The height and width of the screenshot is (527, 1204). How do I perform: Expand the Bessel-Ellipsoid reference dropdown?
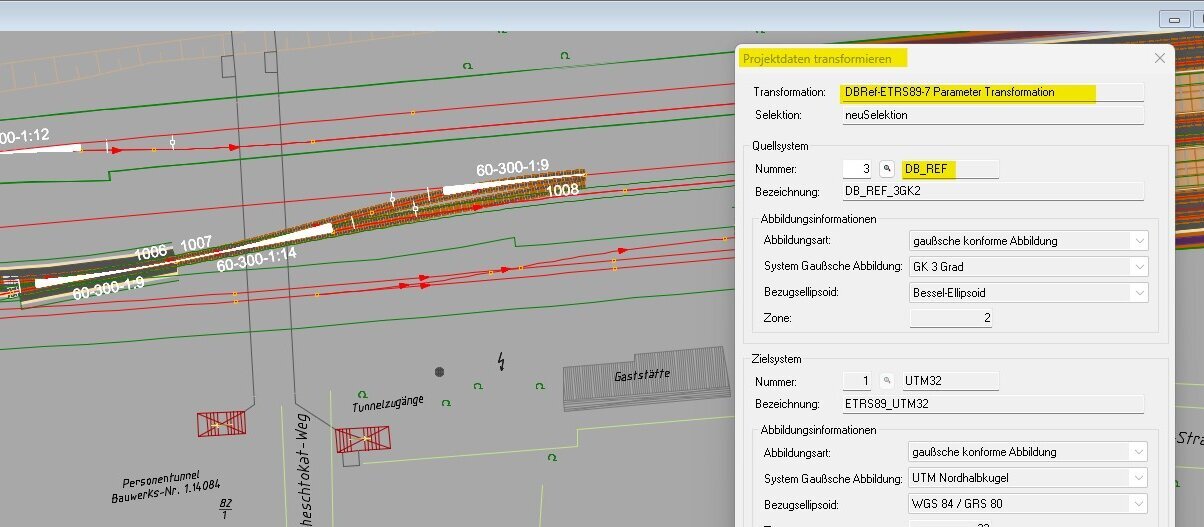(1138, 293)
